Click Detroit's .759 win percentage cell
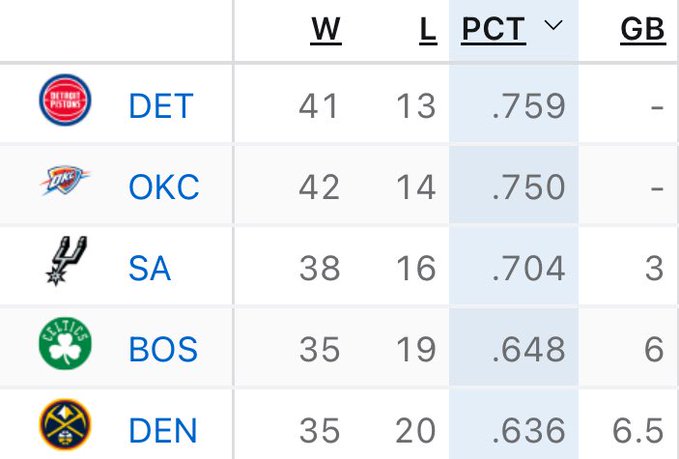The height and width of the screenshot is (459, 679). [x=528, y=105]
